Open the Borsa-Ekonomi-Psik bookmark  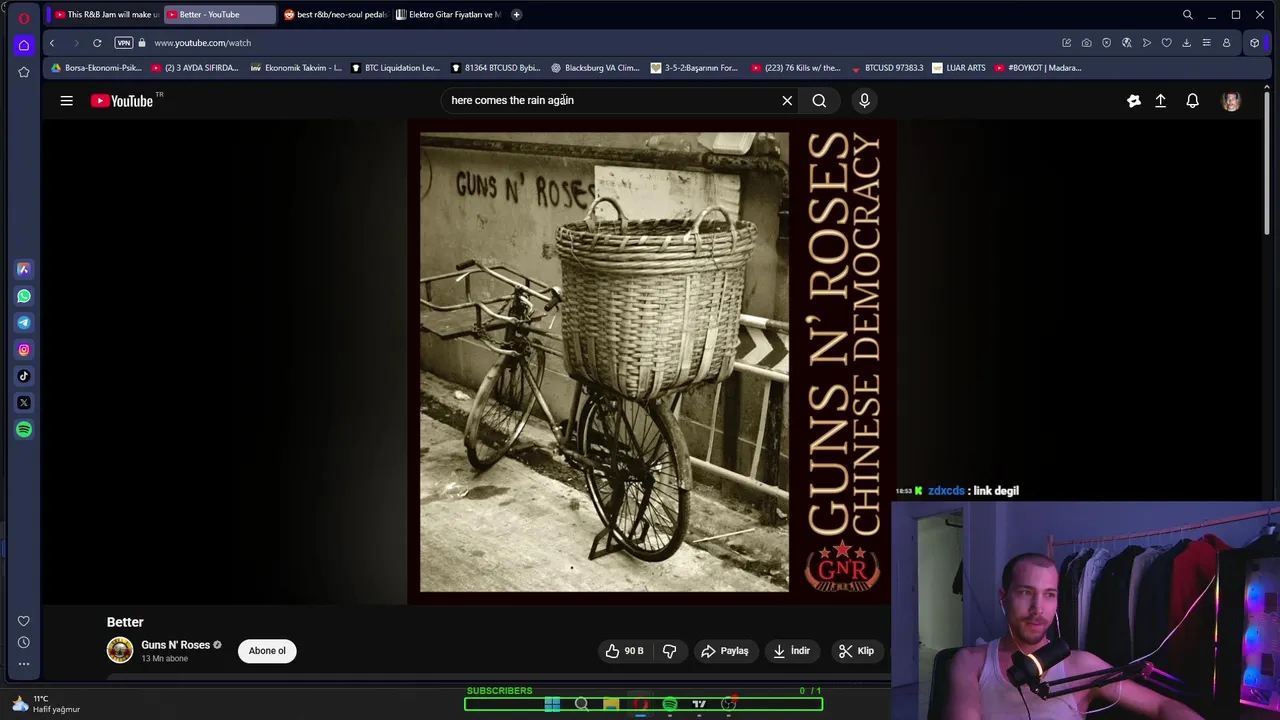pyautogui.click(x=96, y=68)
